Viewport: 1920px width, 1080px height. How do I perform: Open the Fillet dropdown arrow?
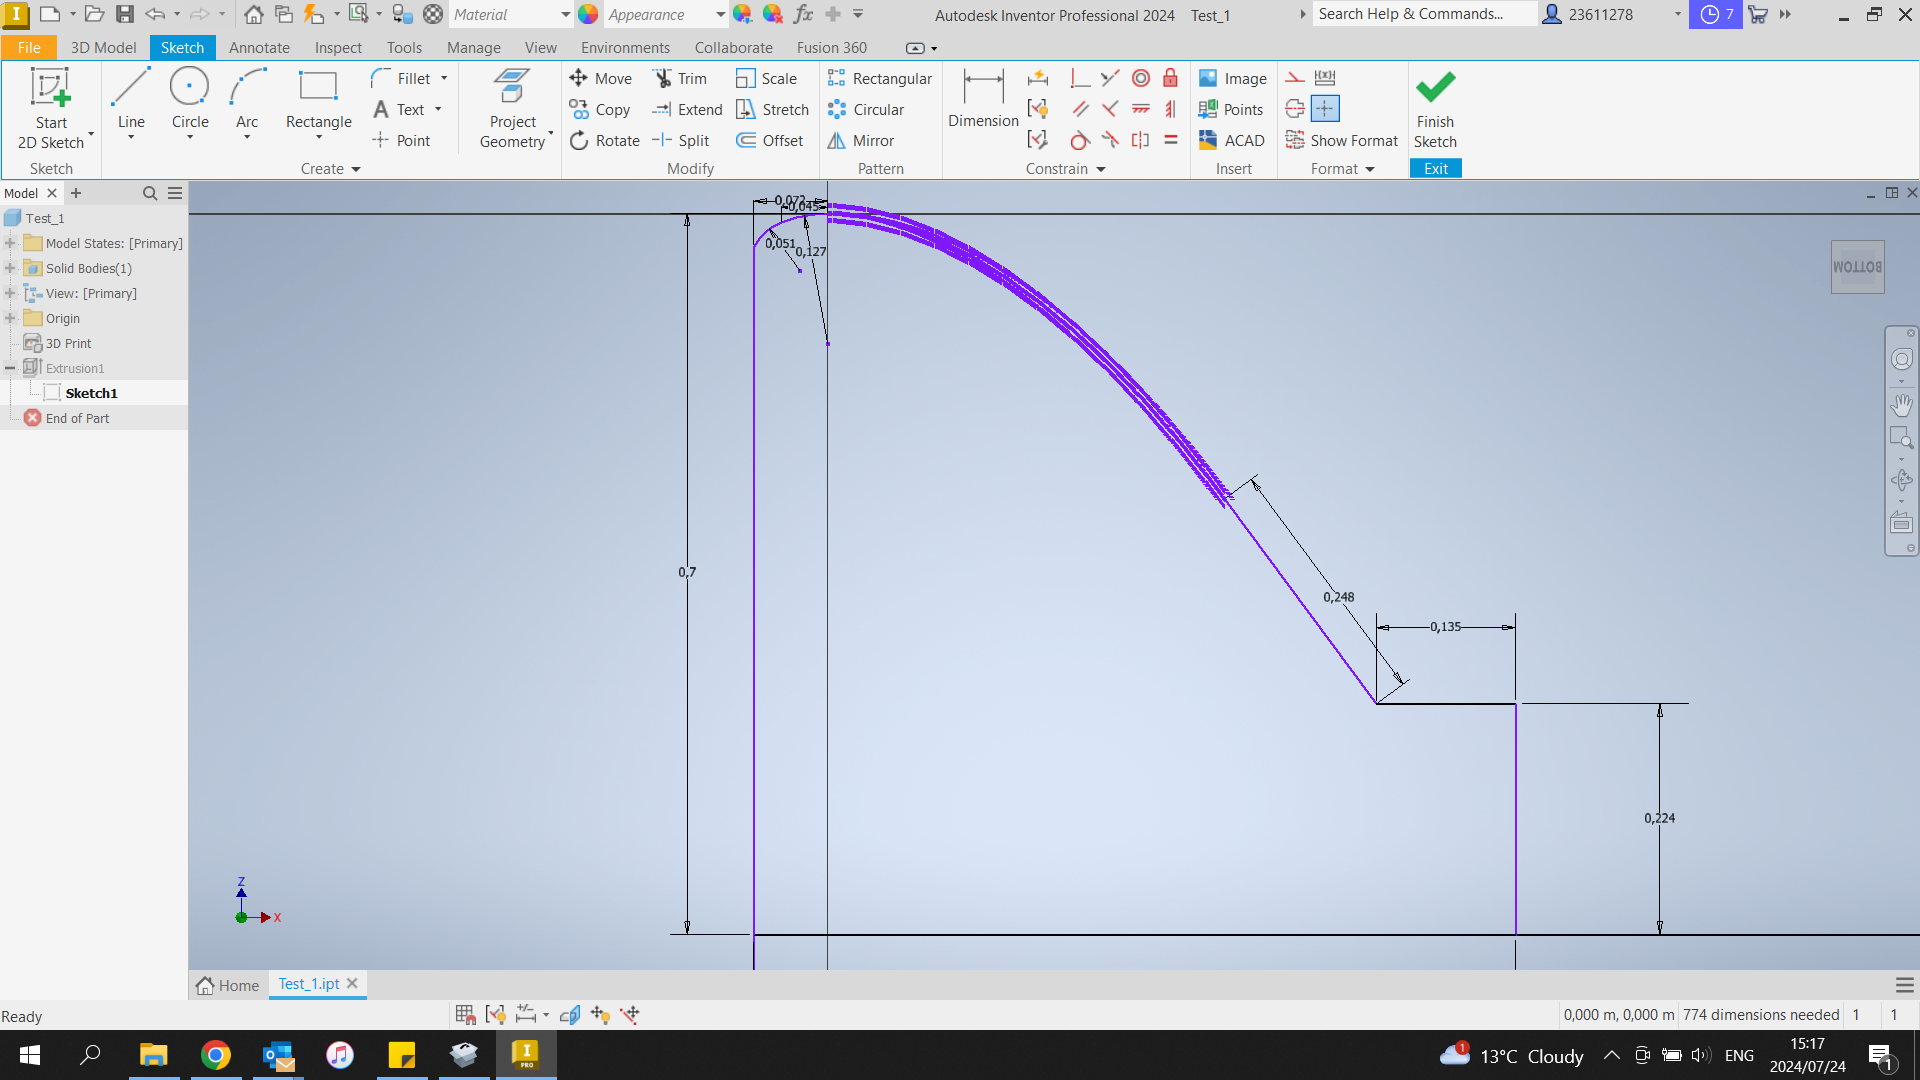(x=443, y=78)
